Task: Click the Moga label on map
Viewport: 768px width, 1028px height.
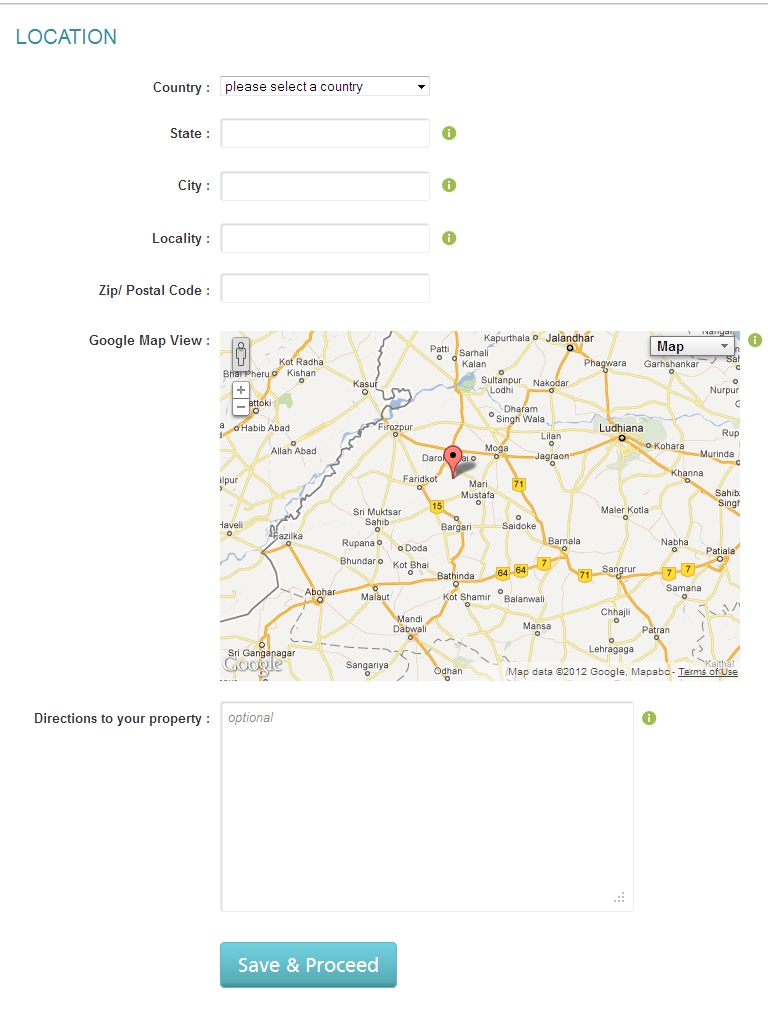Action: (x=496, y=448)
